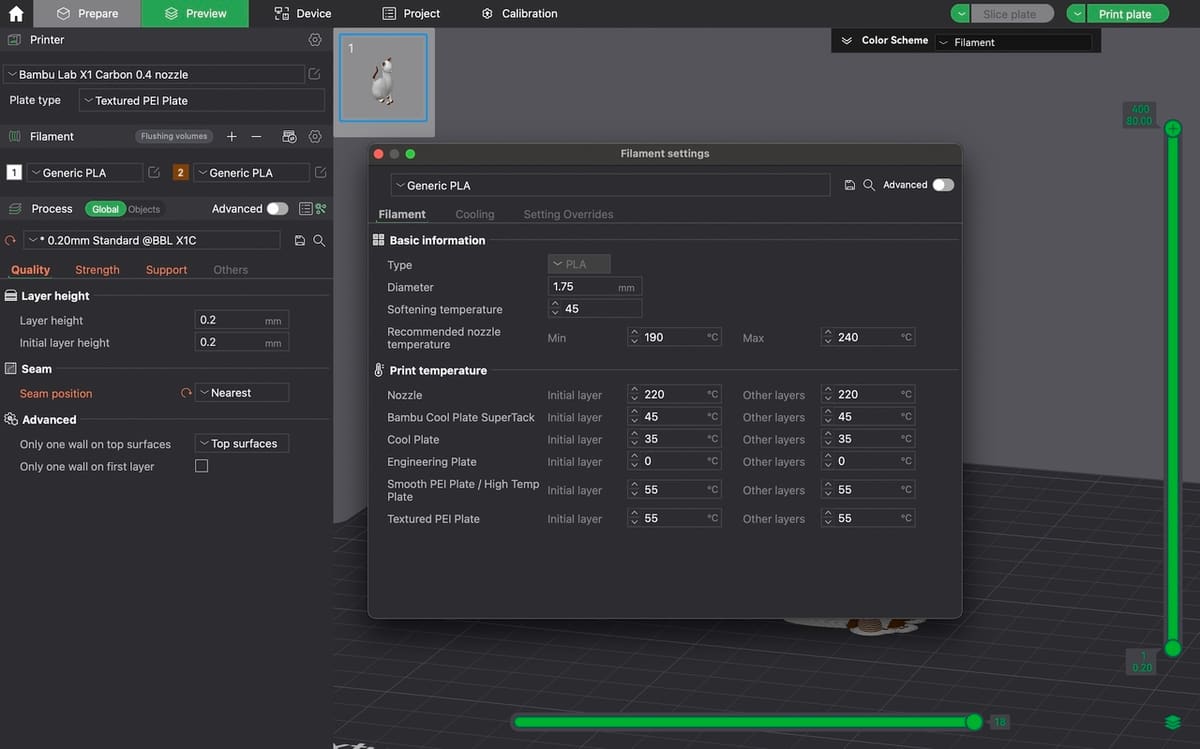
Task: Open Cooling tab in Filament settings
Action: 475,214
